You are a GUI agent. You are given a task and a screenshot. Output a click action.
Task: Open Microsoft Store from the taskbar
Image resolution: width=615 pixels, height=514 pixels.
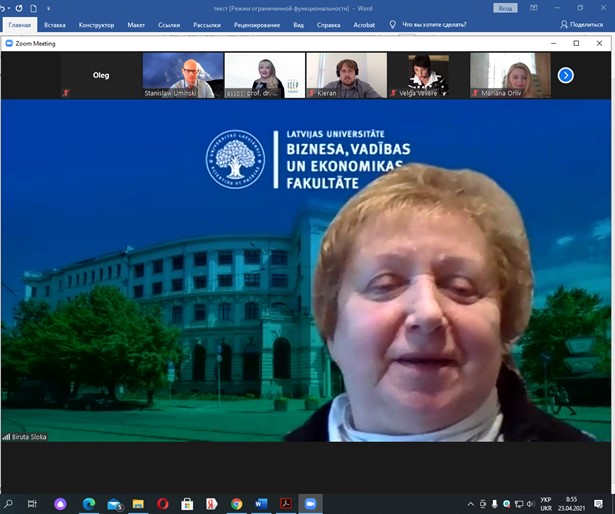point(187,504)
